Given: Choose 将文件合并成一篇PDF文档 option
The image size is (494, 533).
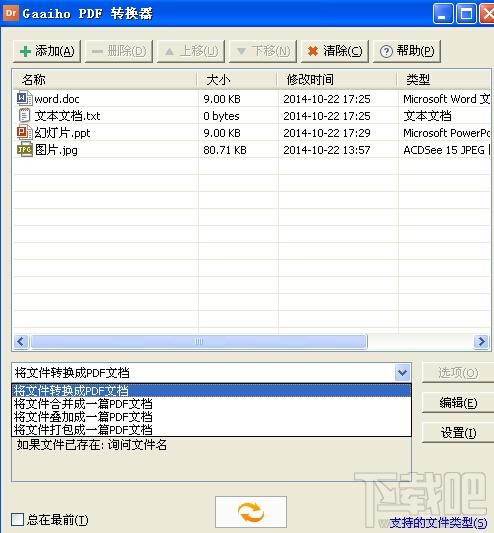Looking at the screenshot, I should (x=211, y=404).
